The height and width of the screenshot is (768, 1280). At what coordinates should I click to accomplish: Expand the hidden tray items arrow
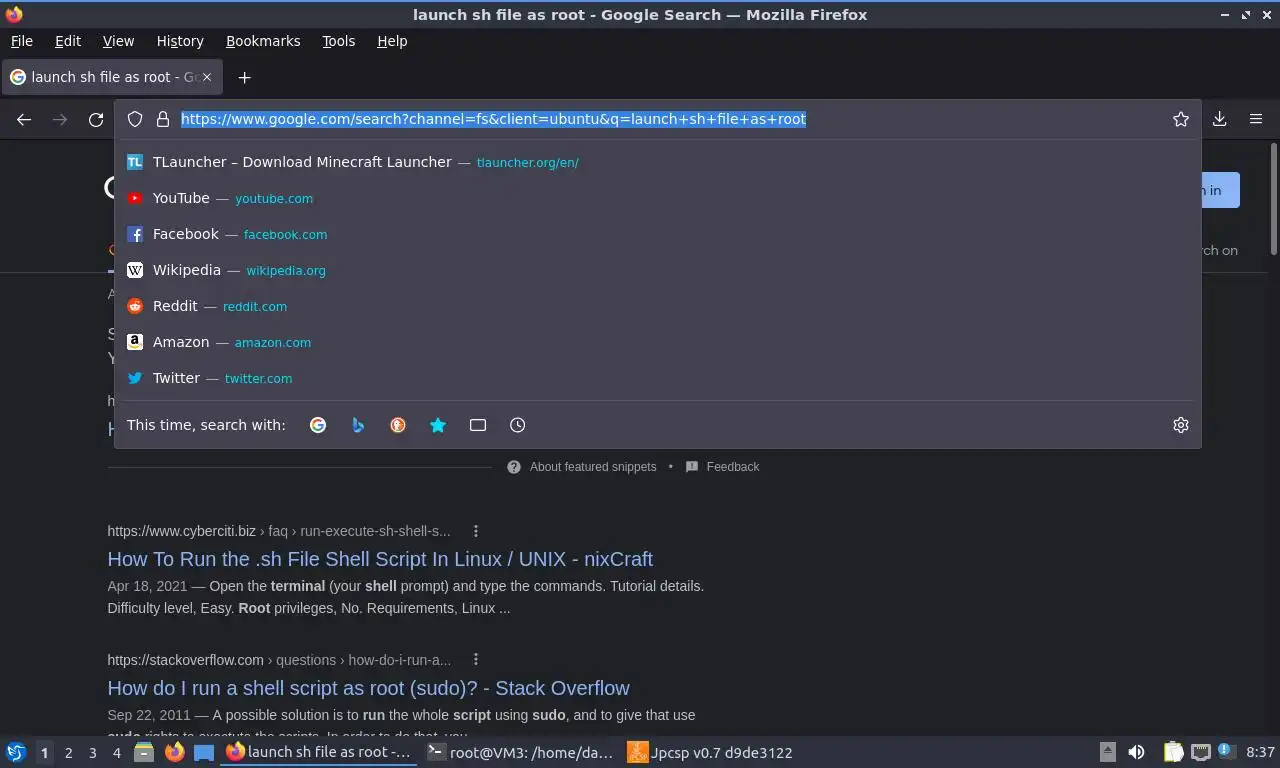pos(1108,752)
